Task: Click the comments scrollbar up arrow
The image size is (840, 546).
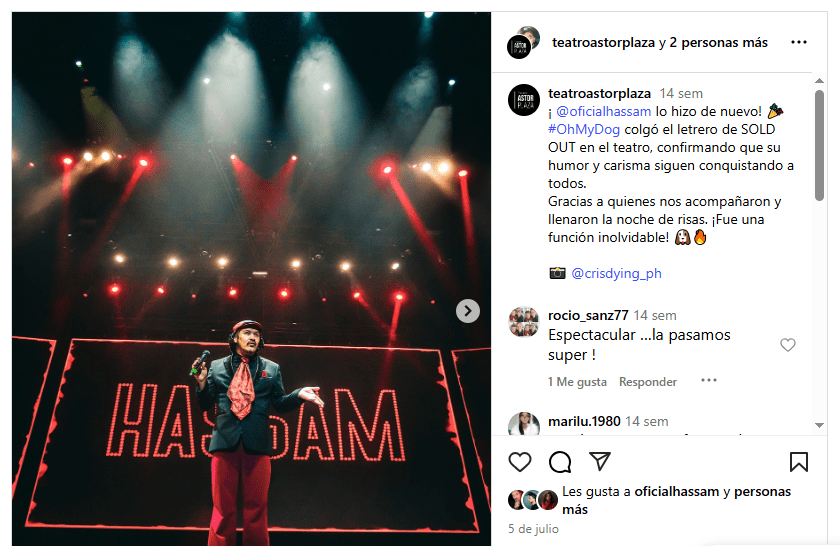Action: 819,81
